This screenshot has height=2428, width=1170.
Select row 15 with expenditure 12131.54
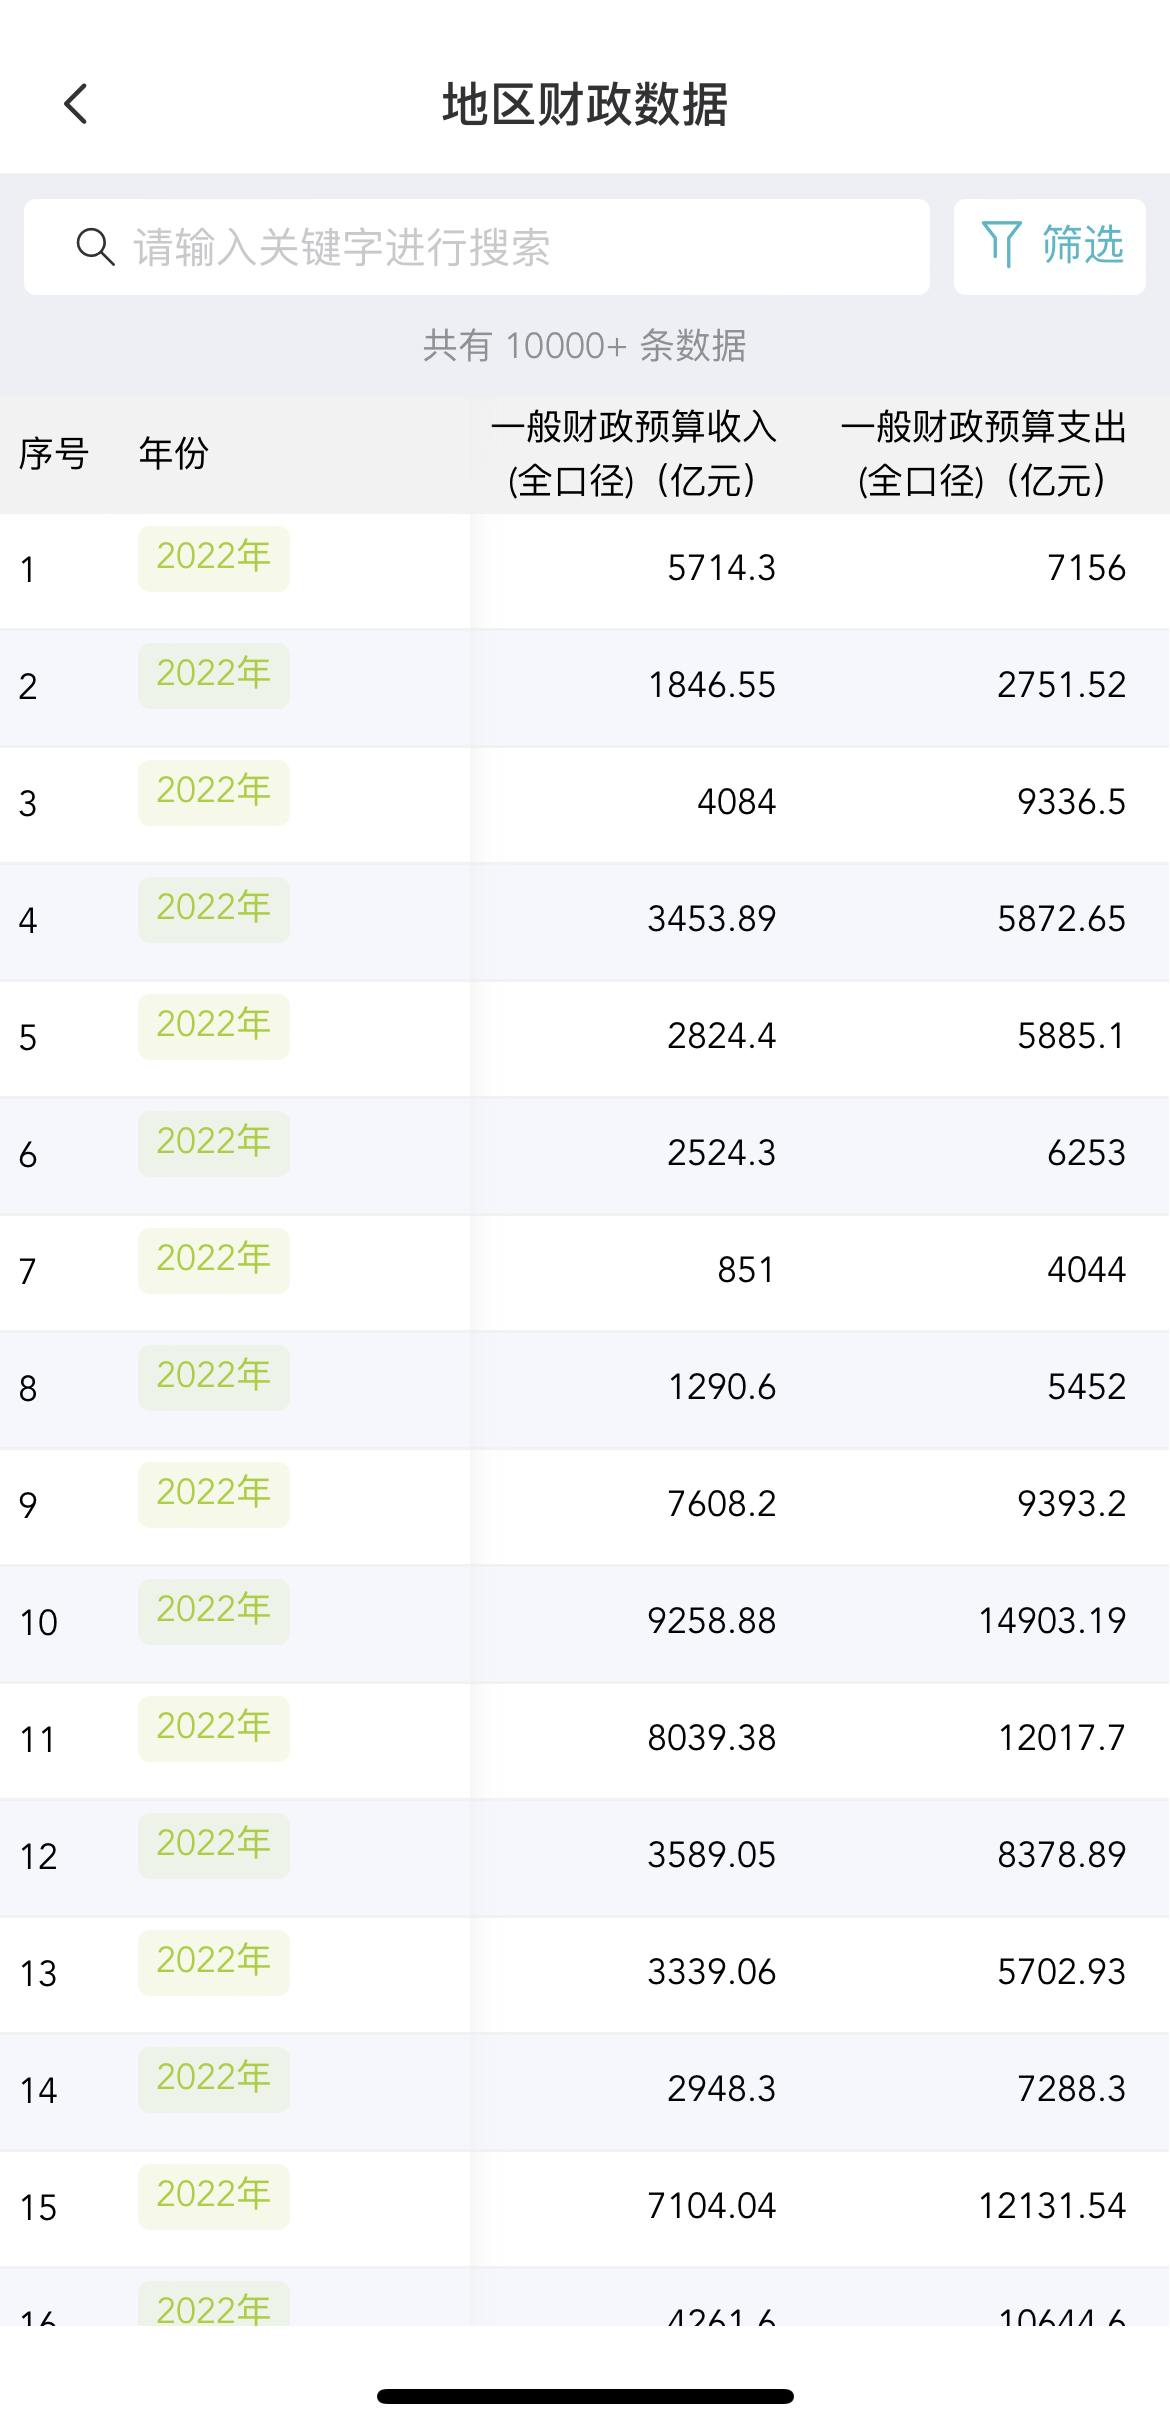[585, 2208]
